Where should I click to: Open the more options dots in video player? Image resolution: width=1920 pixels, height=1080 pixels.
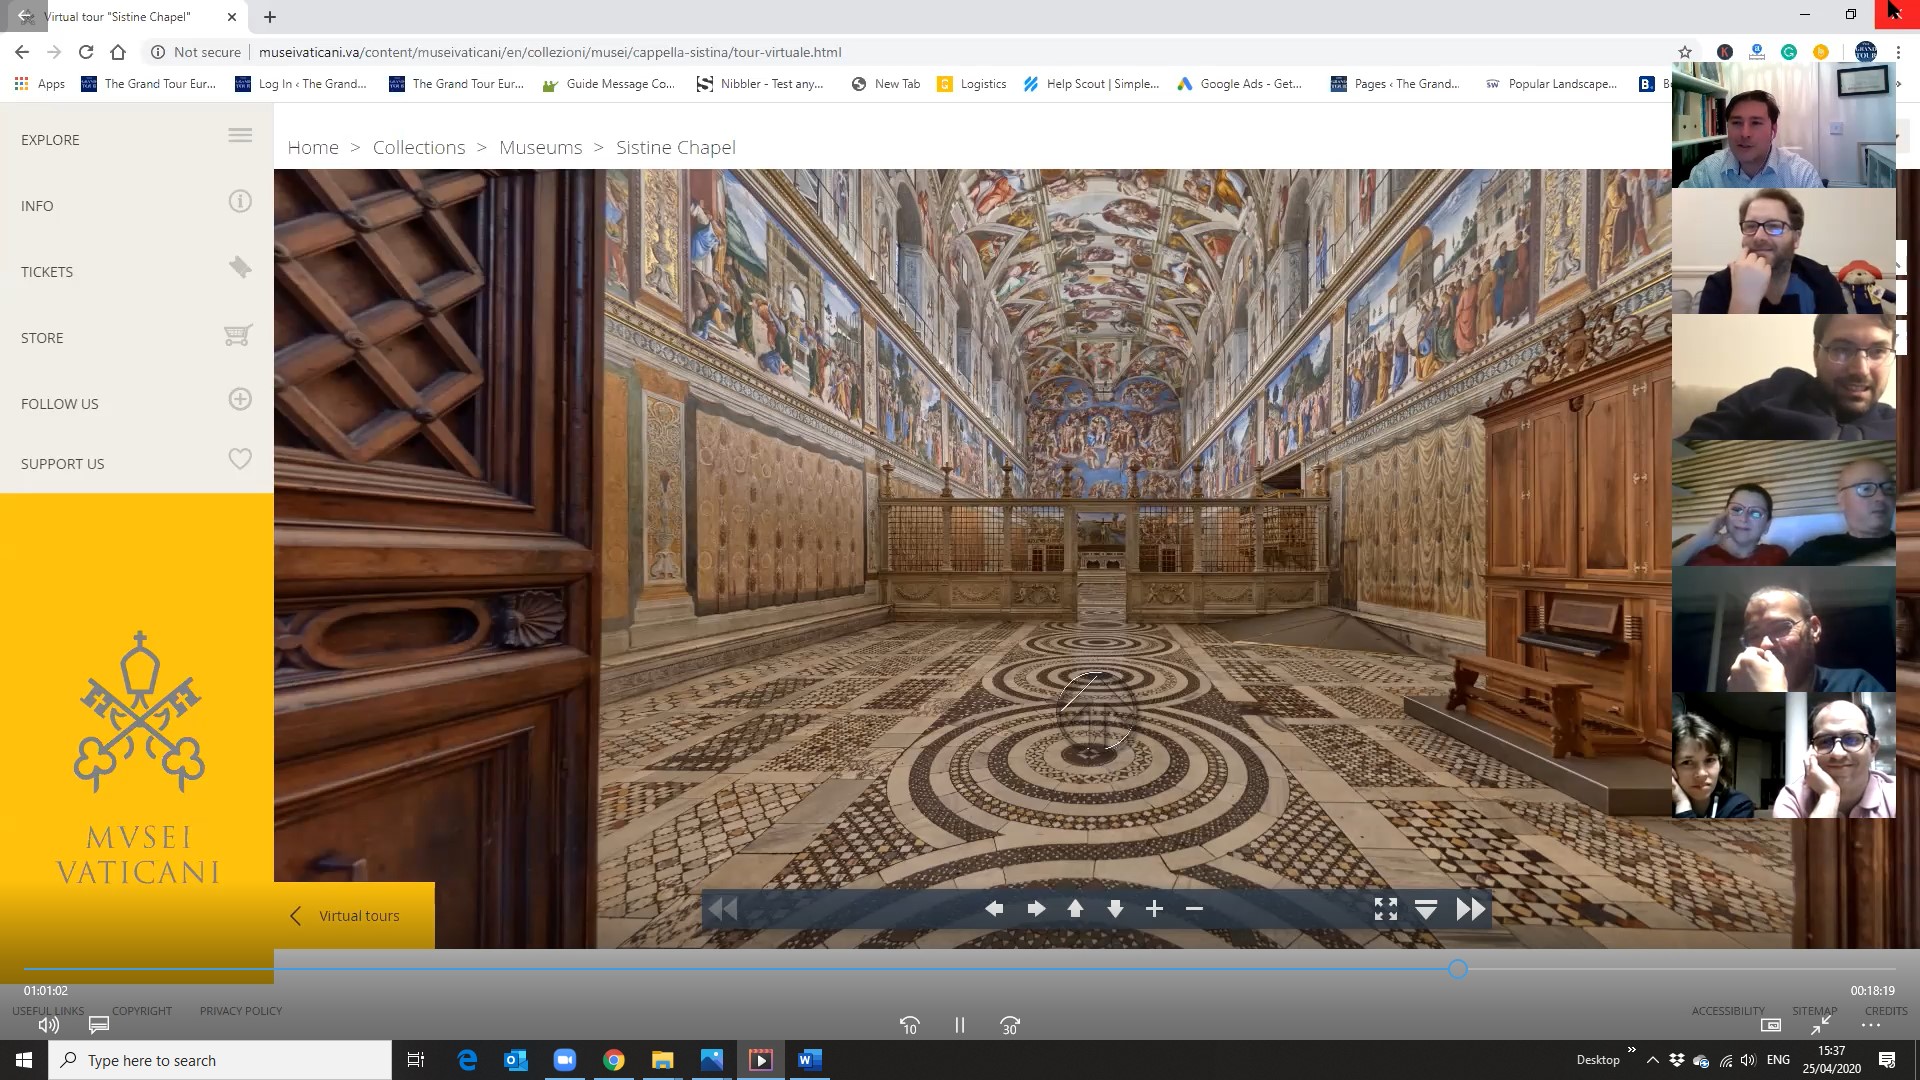click(1871, 1025)
